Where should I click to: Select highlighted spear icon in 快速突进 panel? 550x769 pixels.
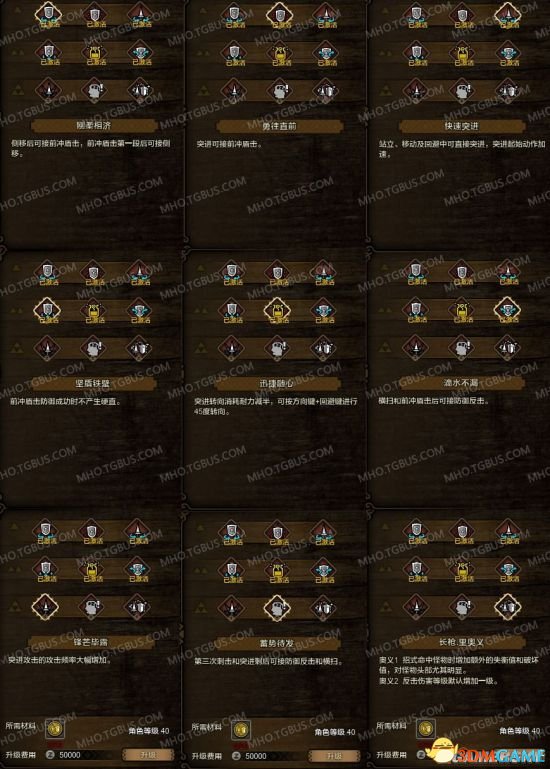pyautogui.click(x=508, y=14)
